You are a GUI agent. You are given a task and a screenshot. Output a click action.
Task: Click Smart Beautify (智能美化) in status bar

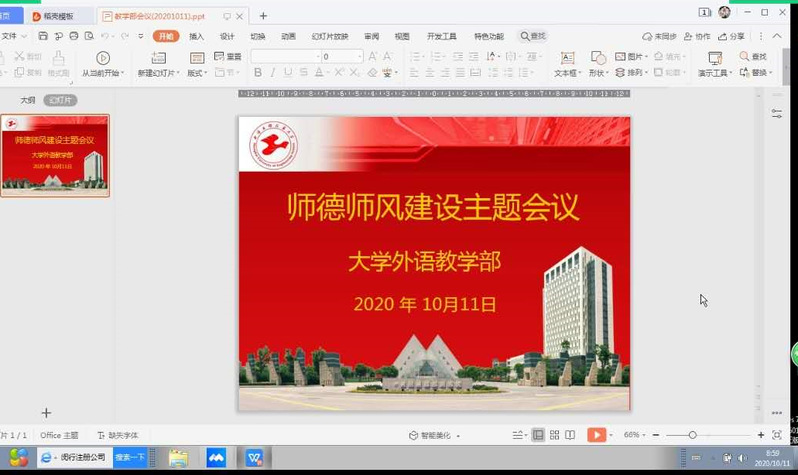pos(430,435)
